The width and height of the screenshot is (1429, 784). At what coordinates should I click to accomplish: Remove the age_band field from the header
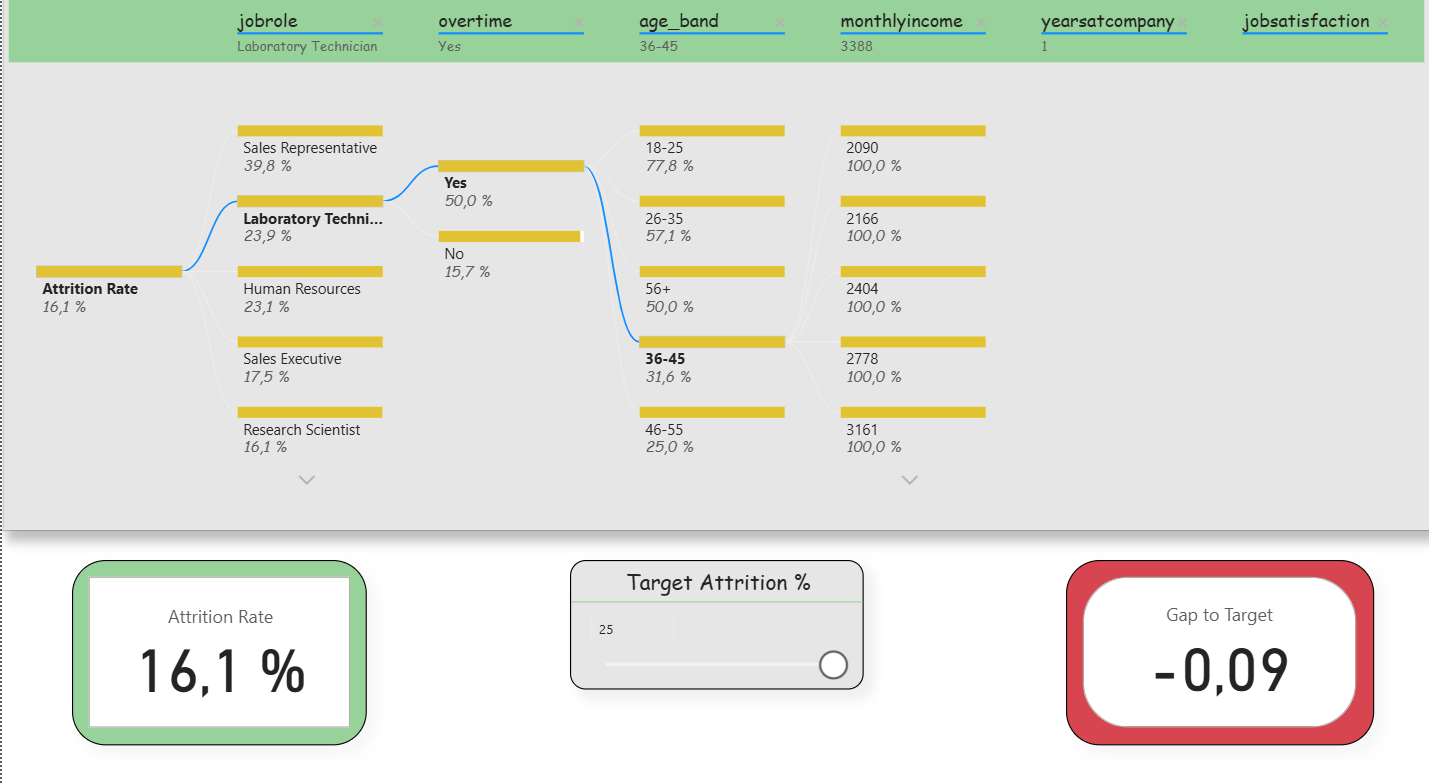click(779, 21)
